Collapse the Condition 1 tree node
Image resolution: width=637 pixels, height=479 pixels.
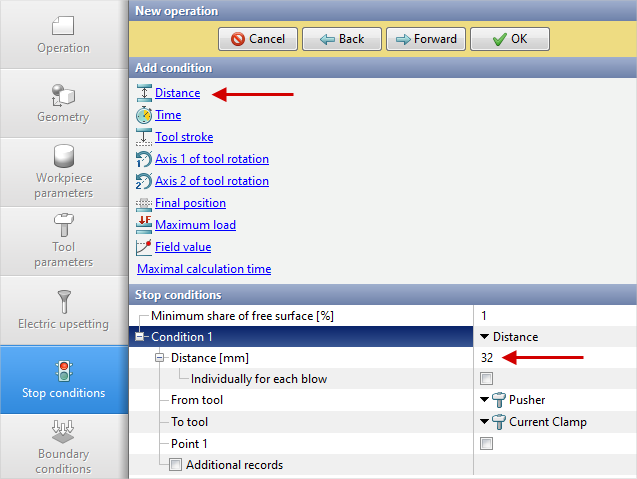(x=139, y=337)
